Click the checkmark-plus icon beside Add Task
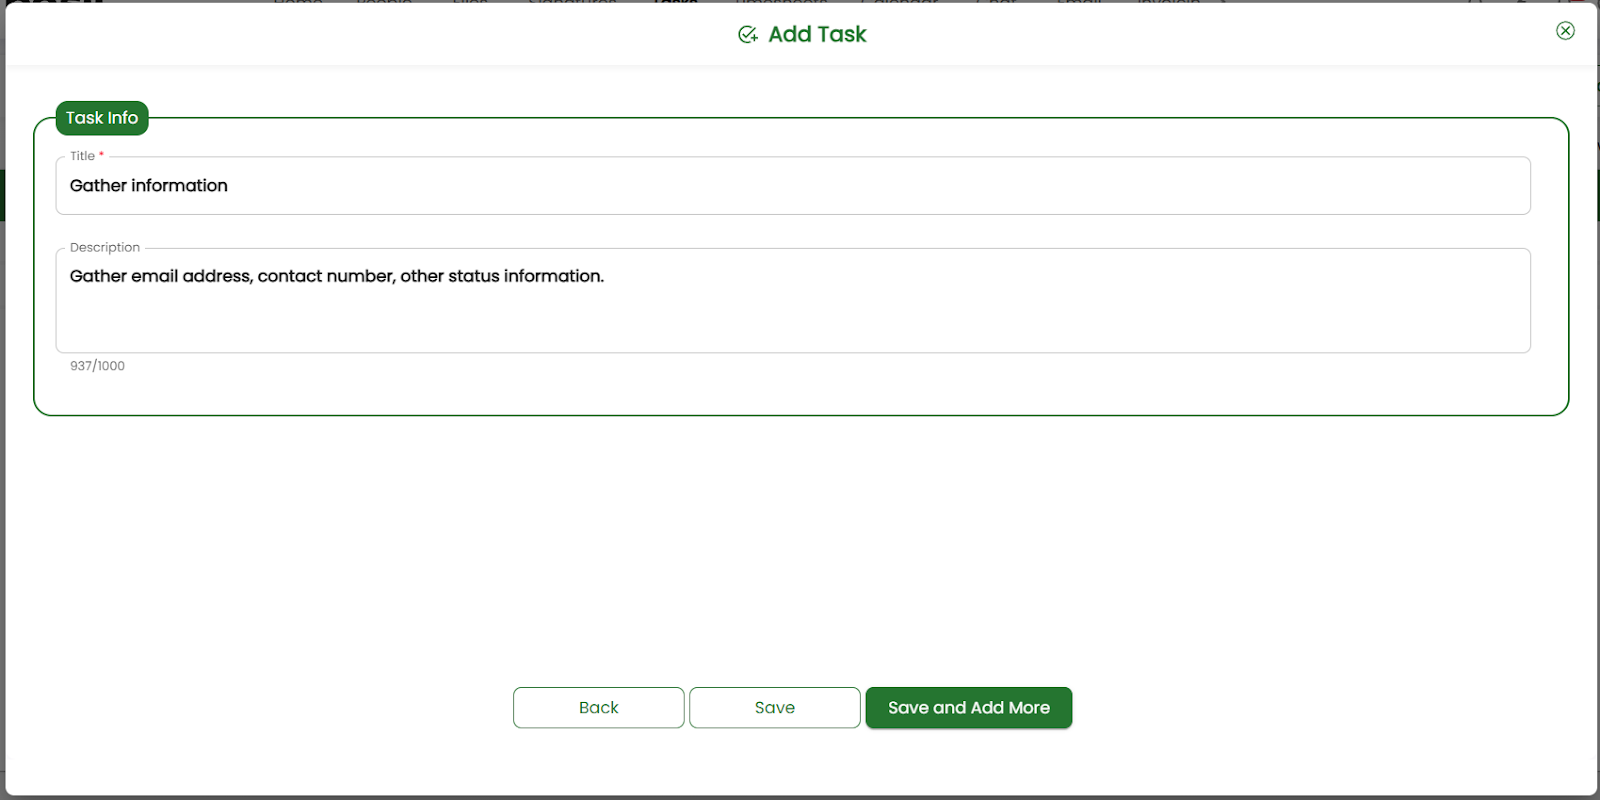The image size is (1600, 800). (x=747, y=35)
